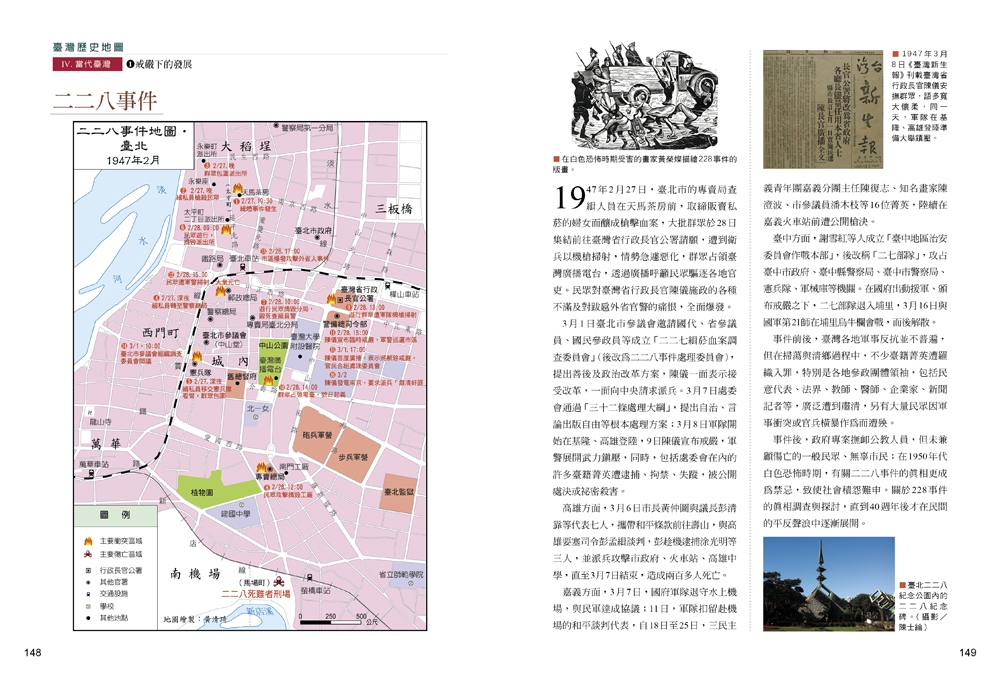
Task: Click the flame icon near 臺灣廣播電台
Action: pyautogui.click(x=268, y=380)
